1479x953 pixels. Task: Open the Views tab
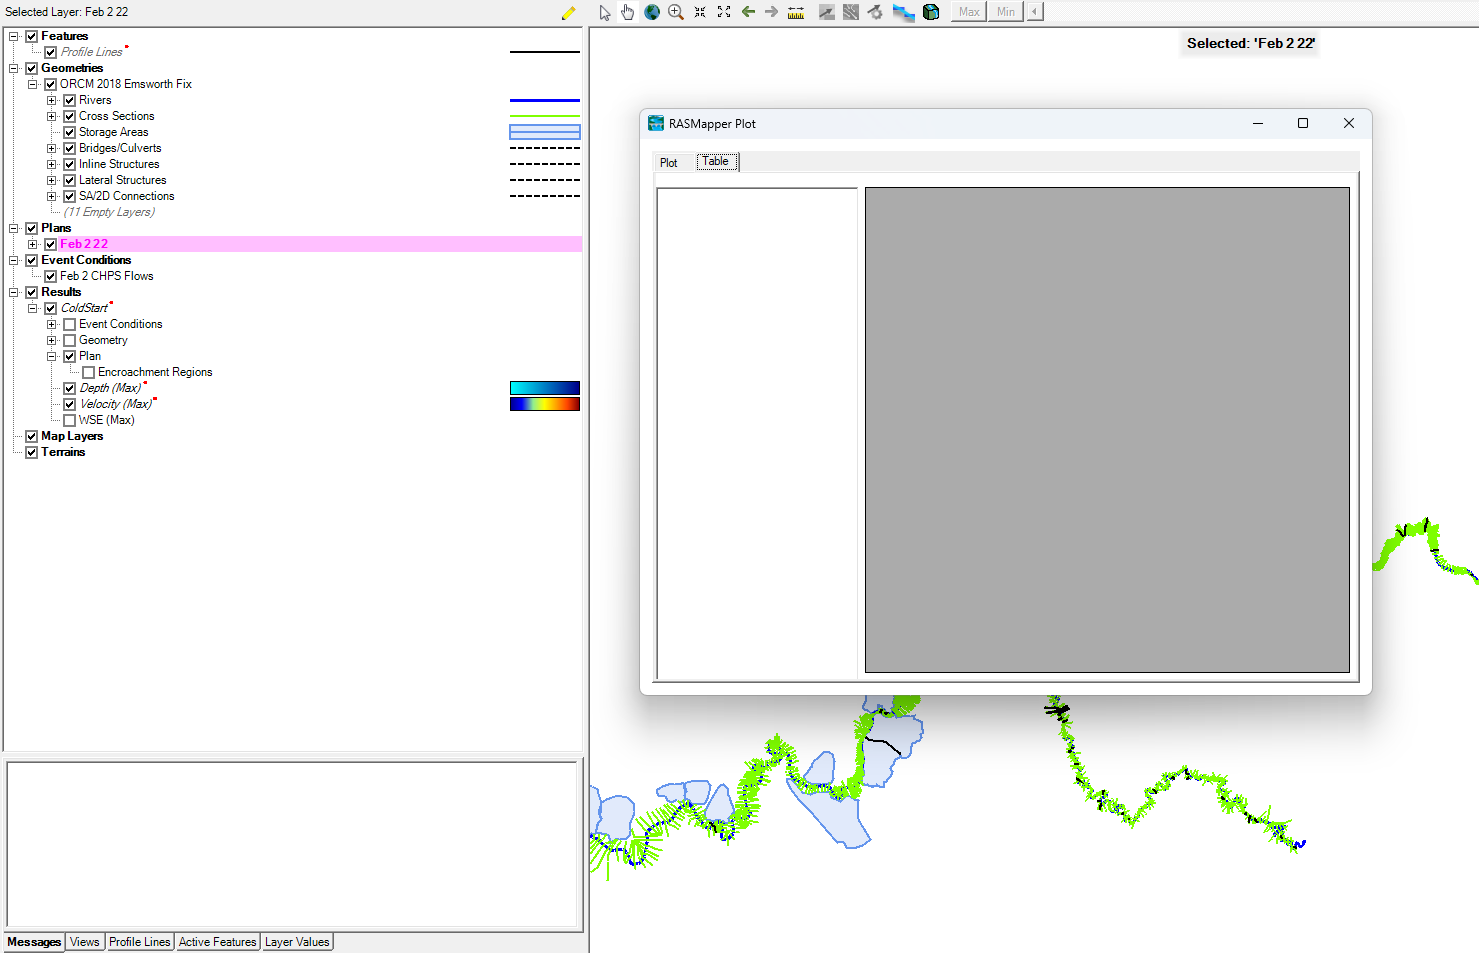click(85, 942)
